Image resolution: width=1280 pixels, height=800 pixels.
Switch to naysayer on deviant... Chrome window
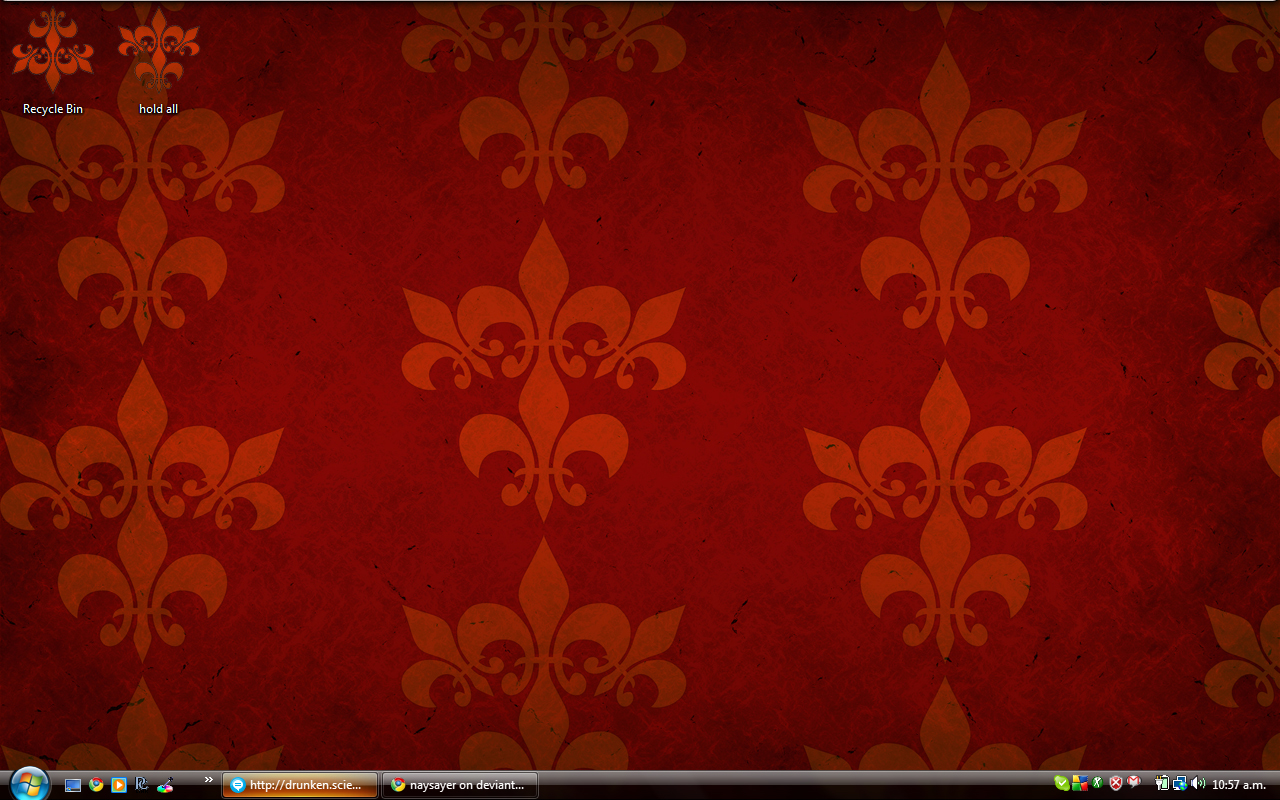pyautogui.click(x=460, y=785)
